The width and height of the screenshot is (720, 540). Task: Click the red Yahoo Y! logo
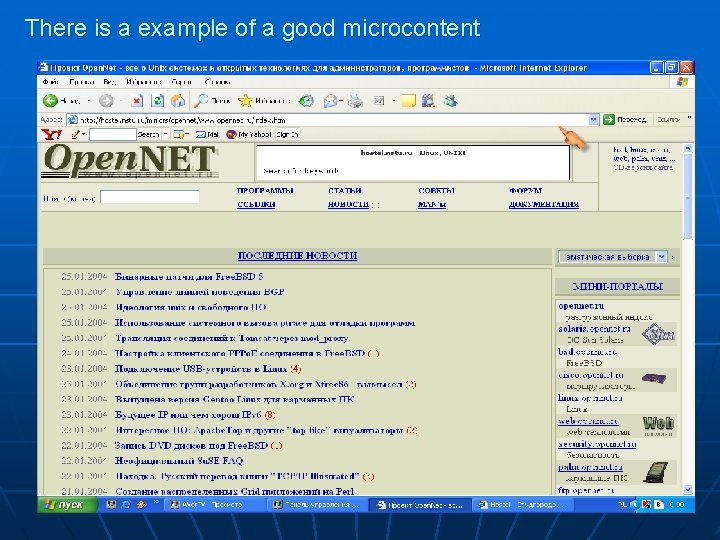[51, 135]
